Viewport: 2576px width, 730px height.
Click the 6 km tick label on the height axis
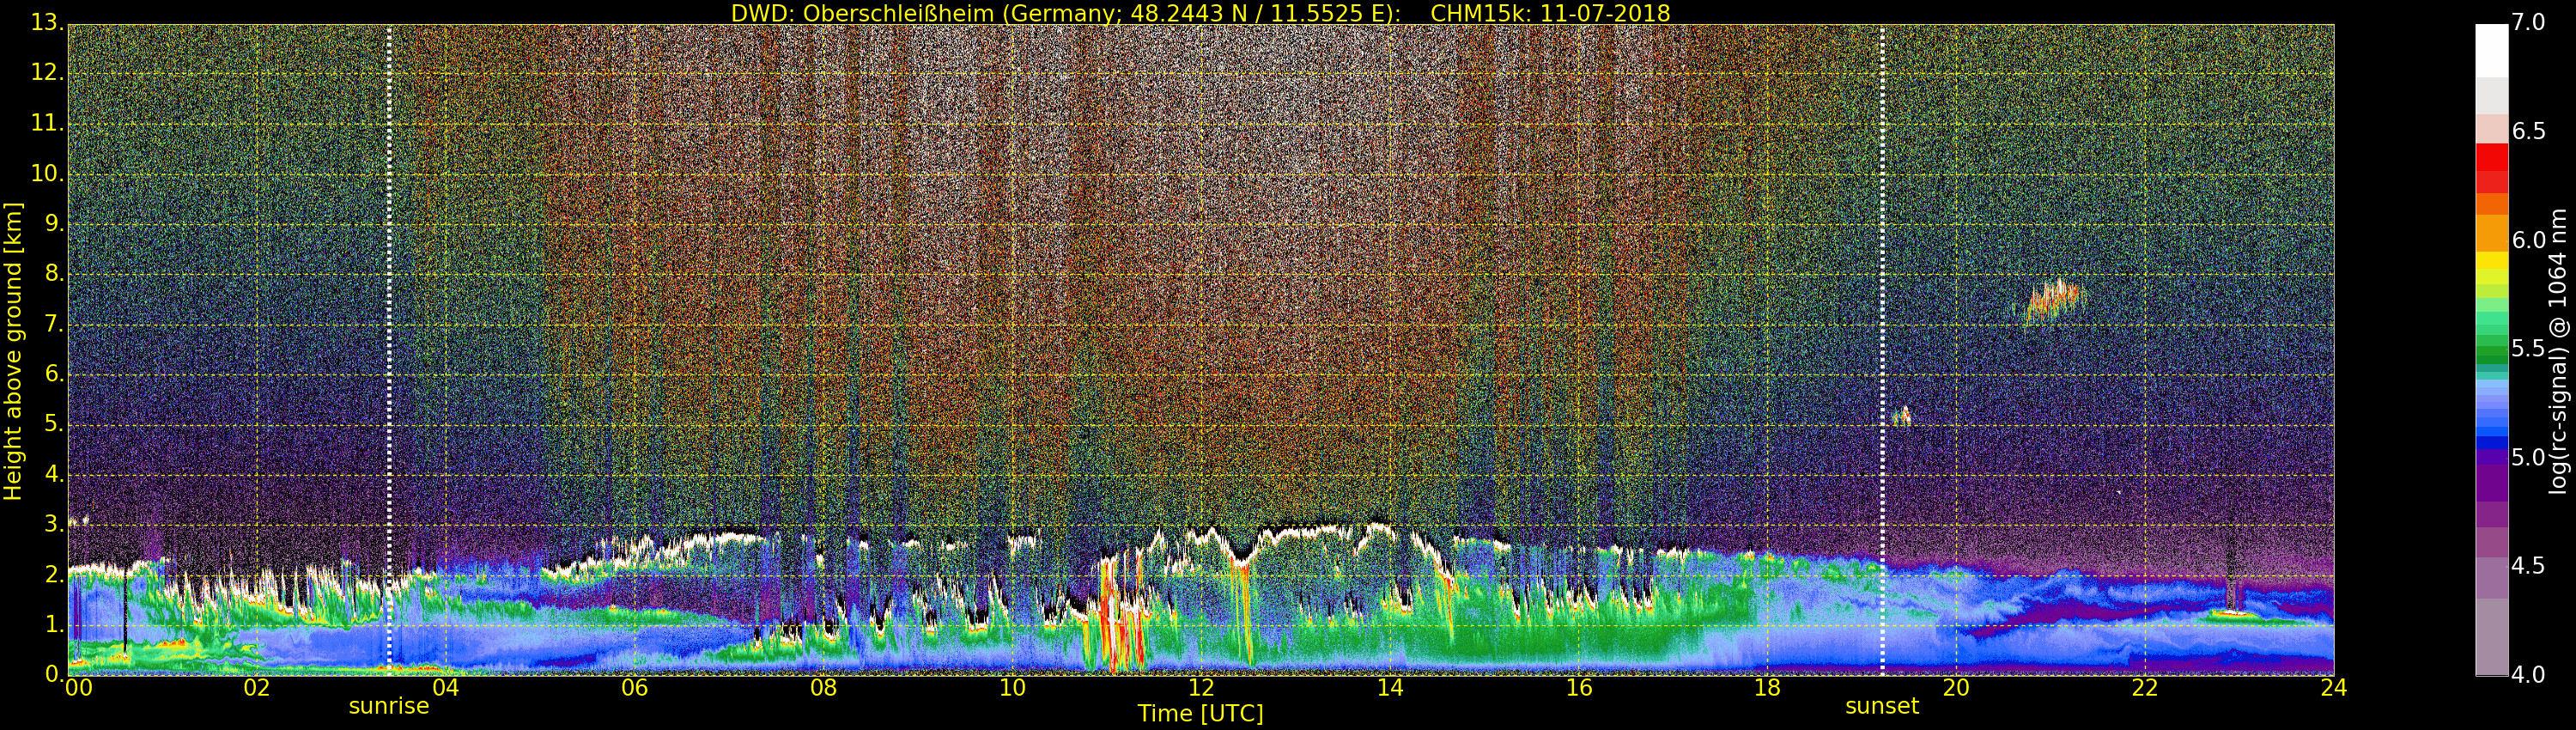tap(54, 374)
